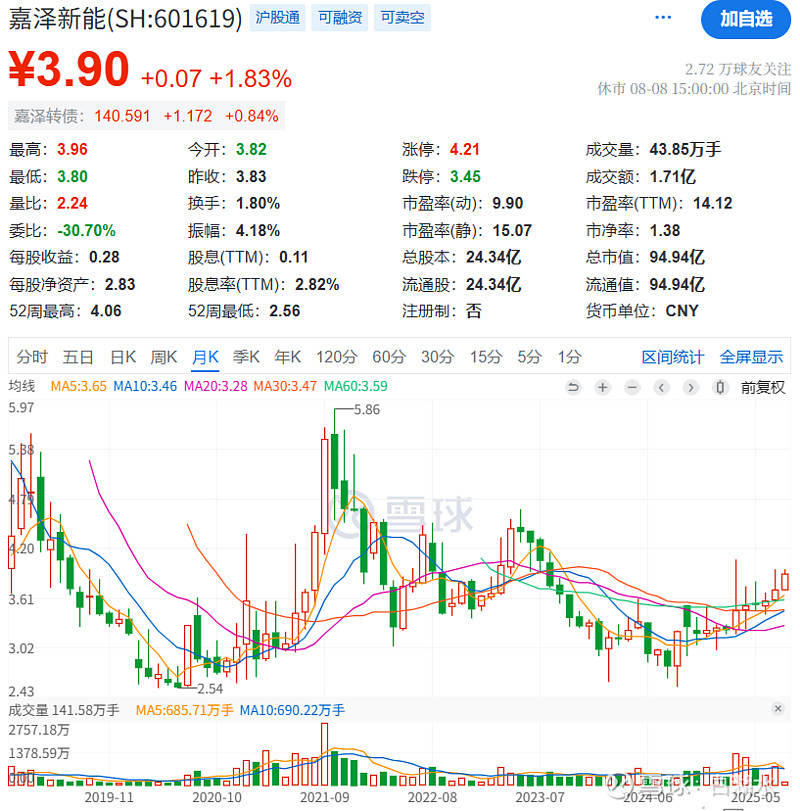Screen dimensions: 800x811
Task: Shift the chart left with the left chevron
Action: (x=661, y=387)
